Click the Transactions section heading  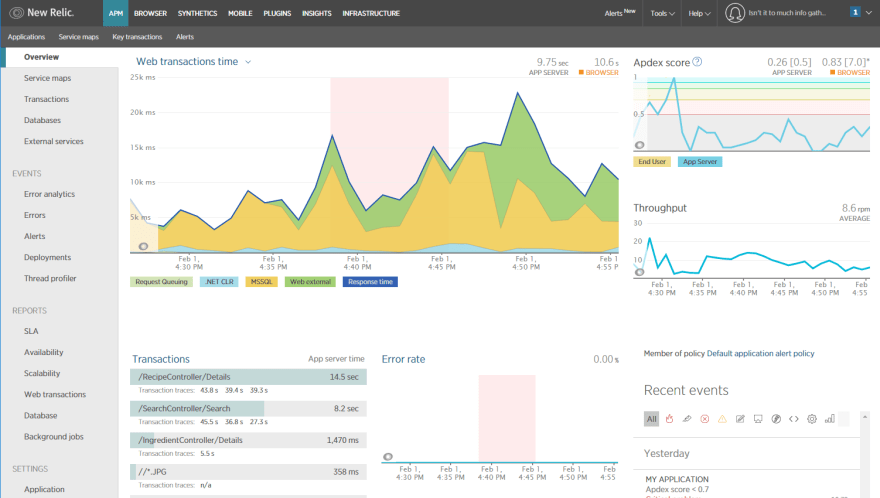click(x=161, y=359)
